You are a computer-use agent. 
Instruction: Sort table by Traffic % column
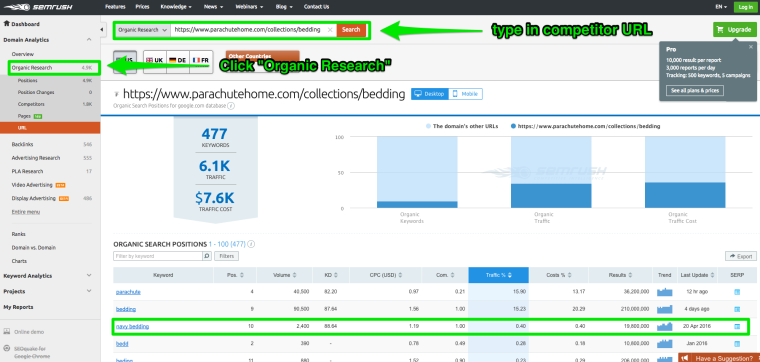click(499, 275)
